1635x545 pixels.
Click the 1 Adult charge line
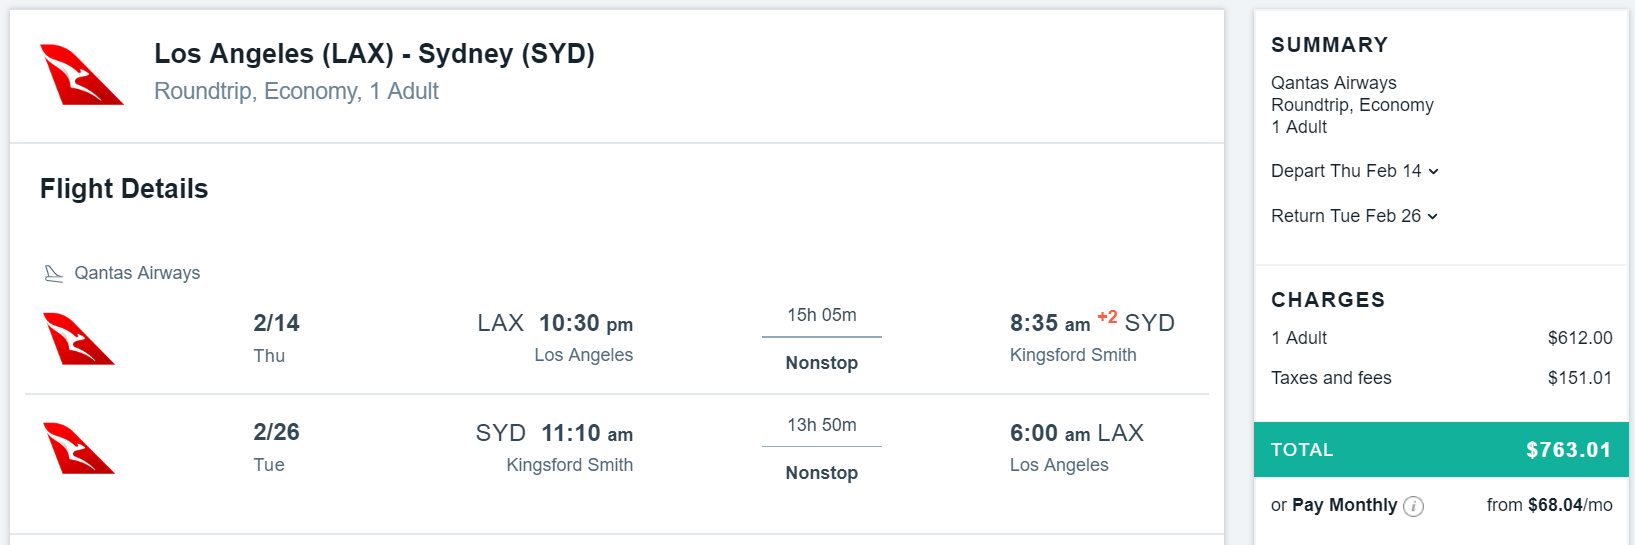click(1299, 338)
